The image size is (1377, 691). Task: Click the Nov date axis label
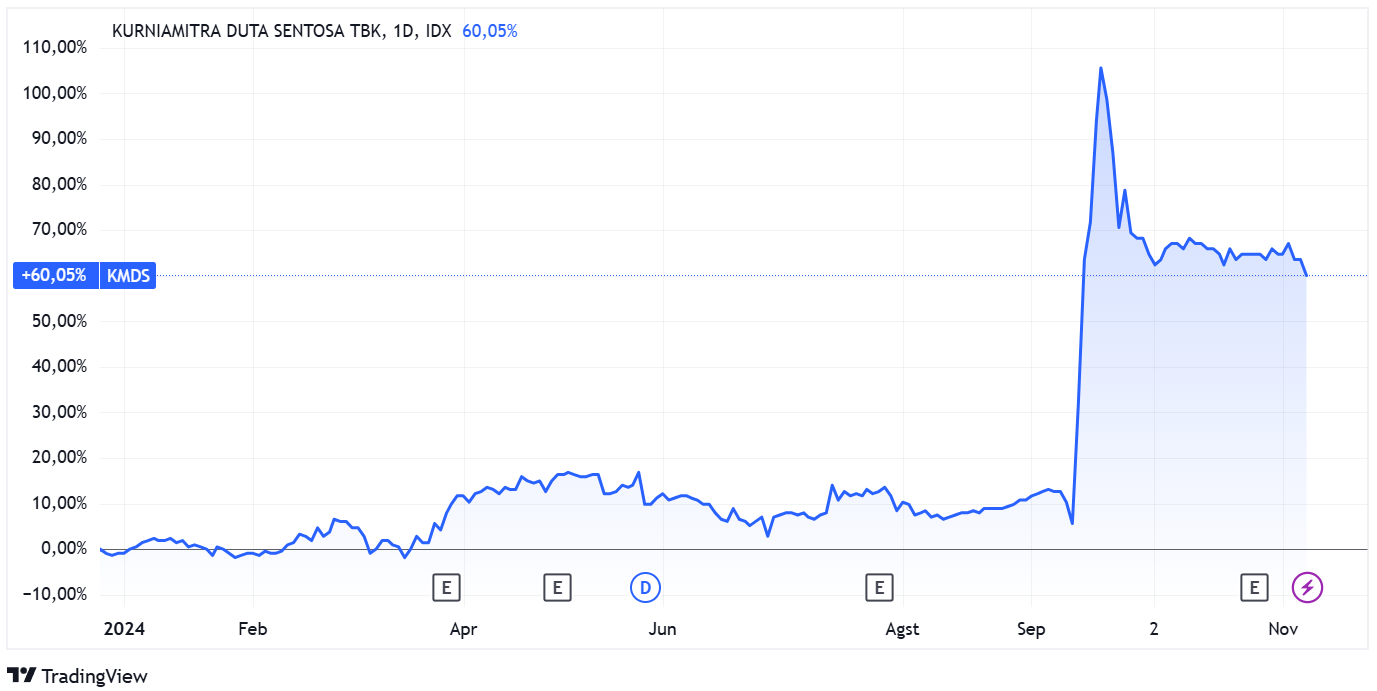click(1283, 629)
